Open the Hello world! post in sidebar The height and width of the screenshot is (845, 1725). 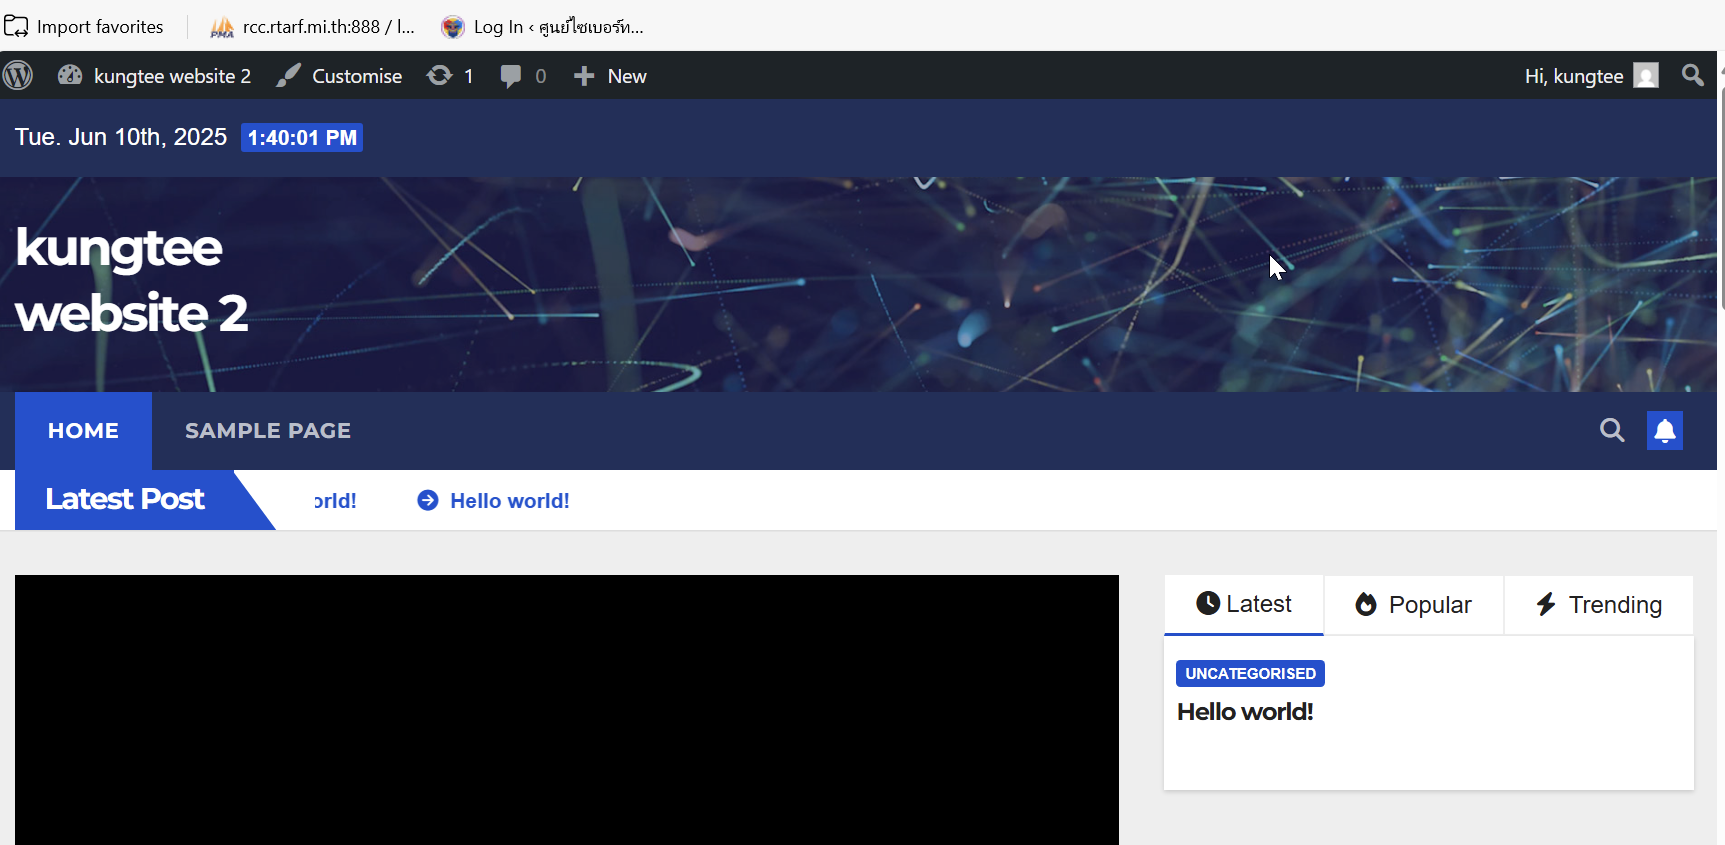[1245, 712]
